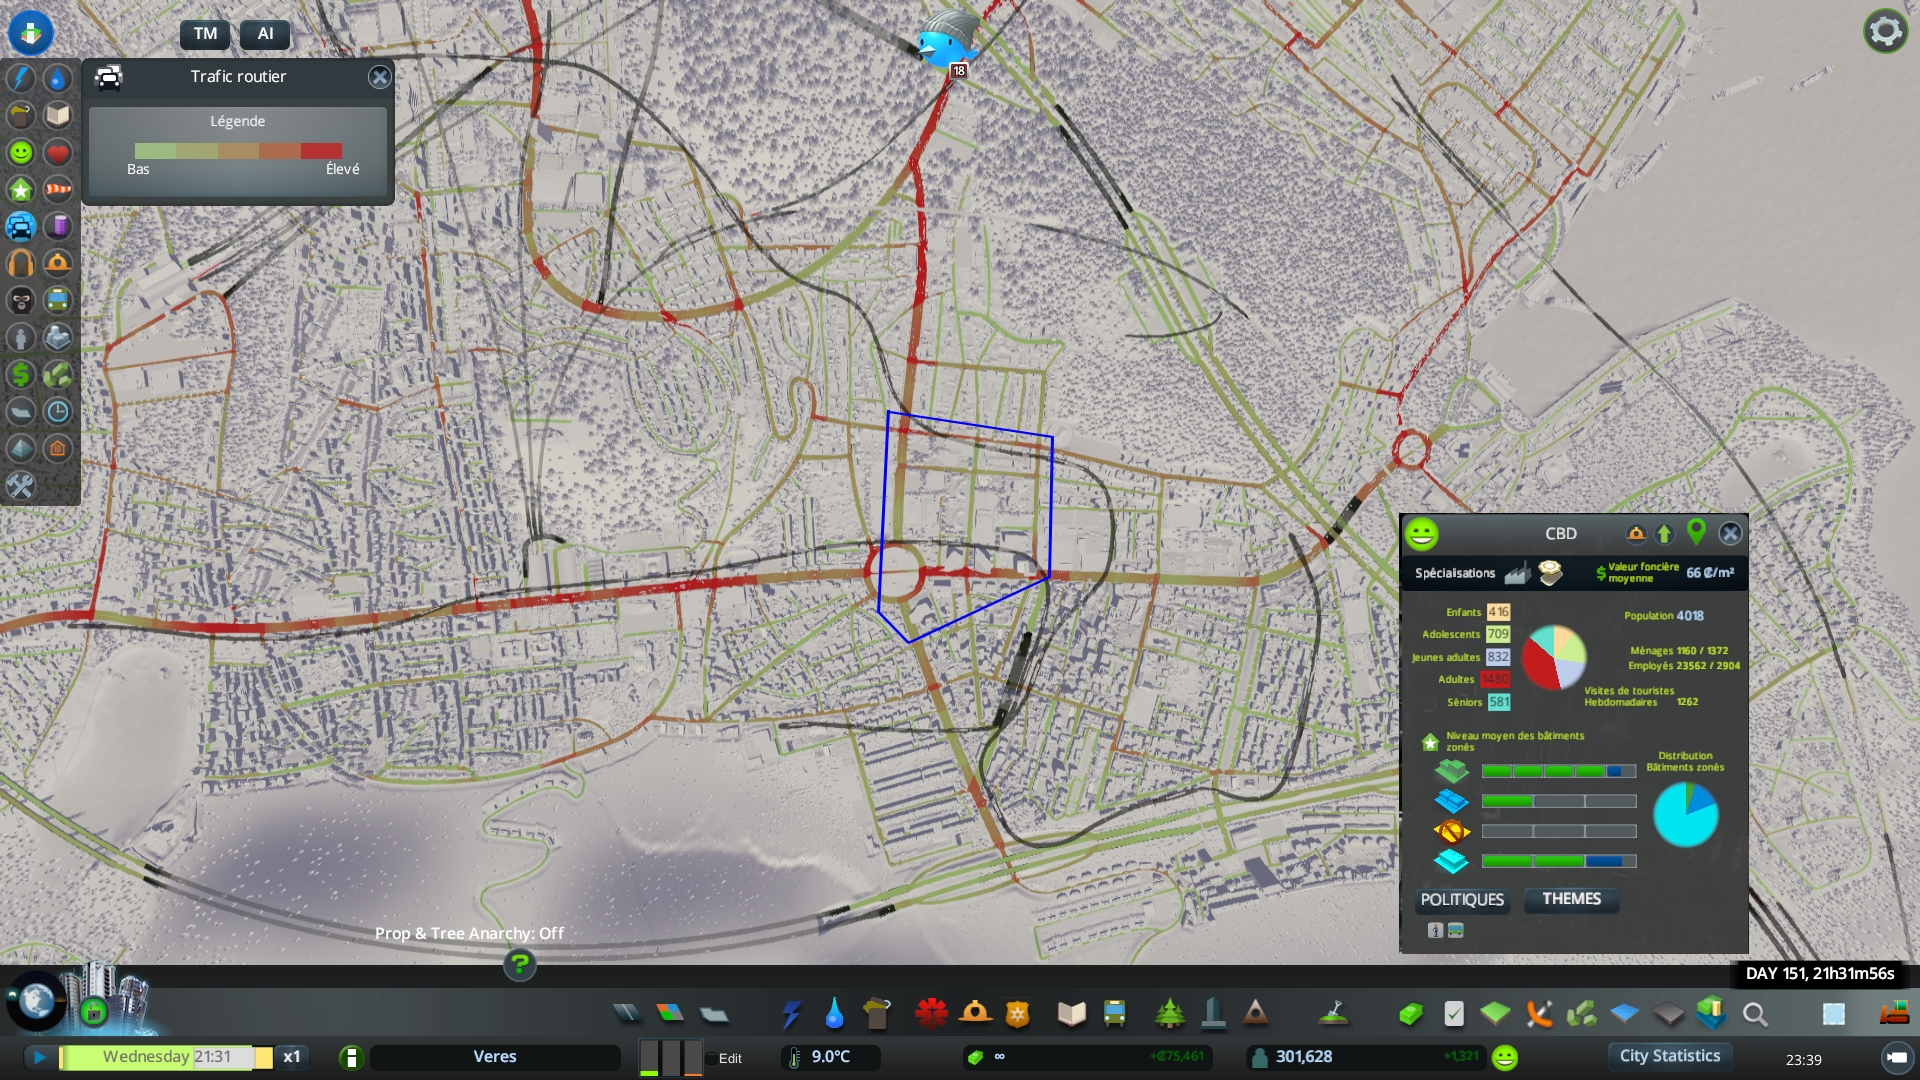Select the bulldozer tool
Viewport: 1920px width, 1080px height.
(1894, 1014)
